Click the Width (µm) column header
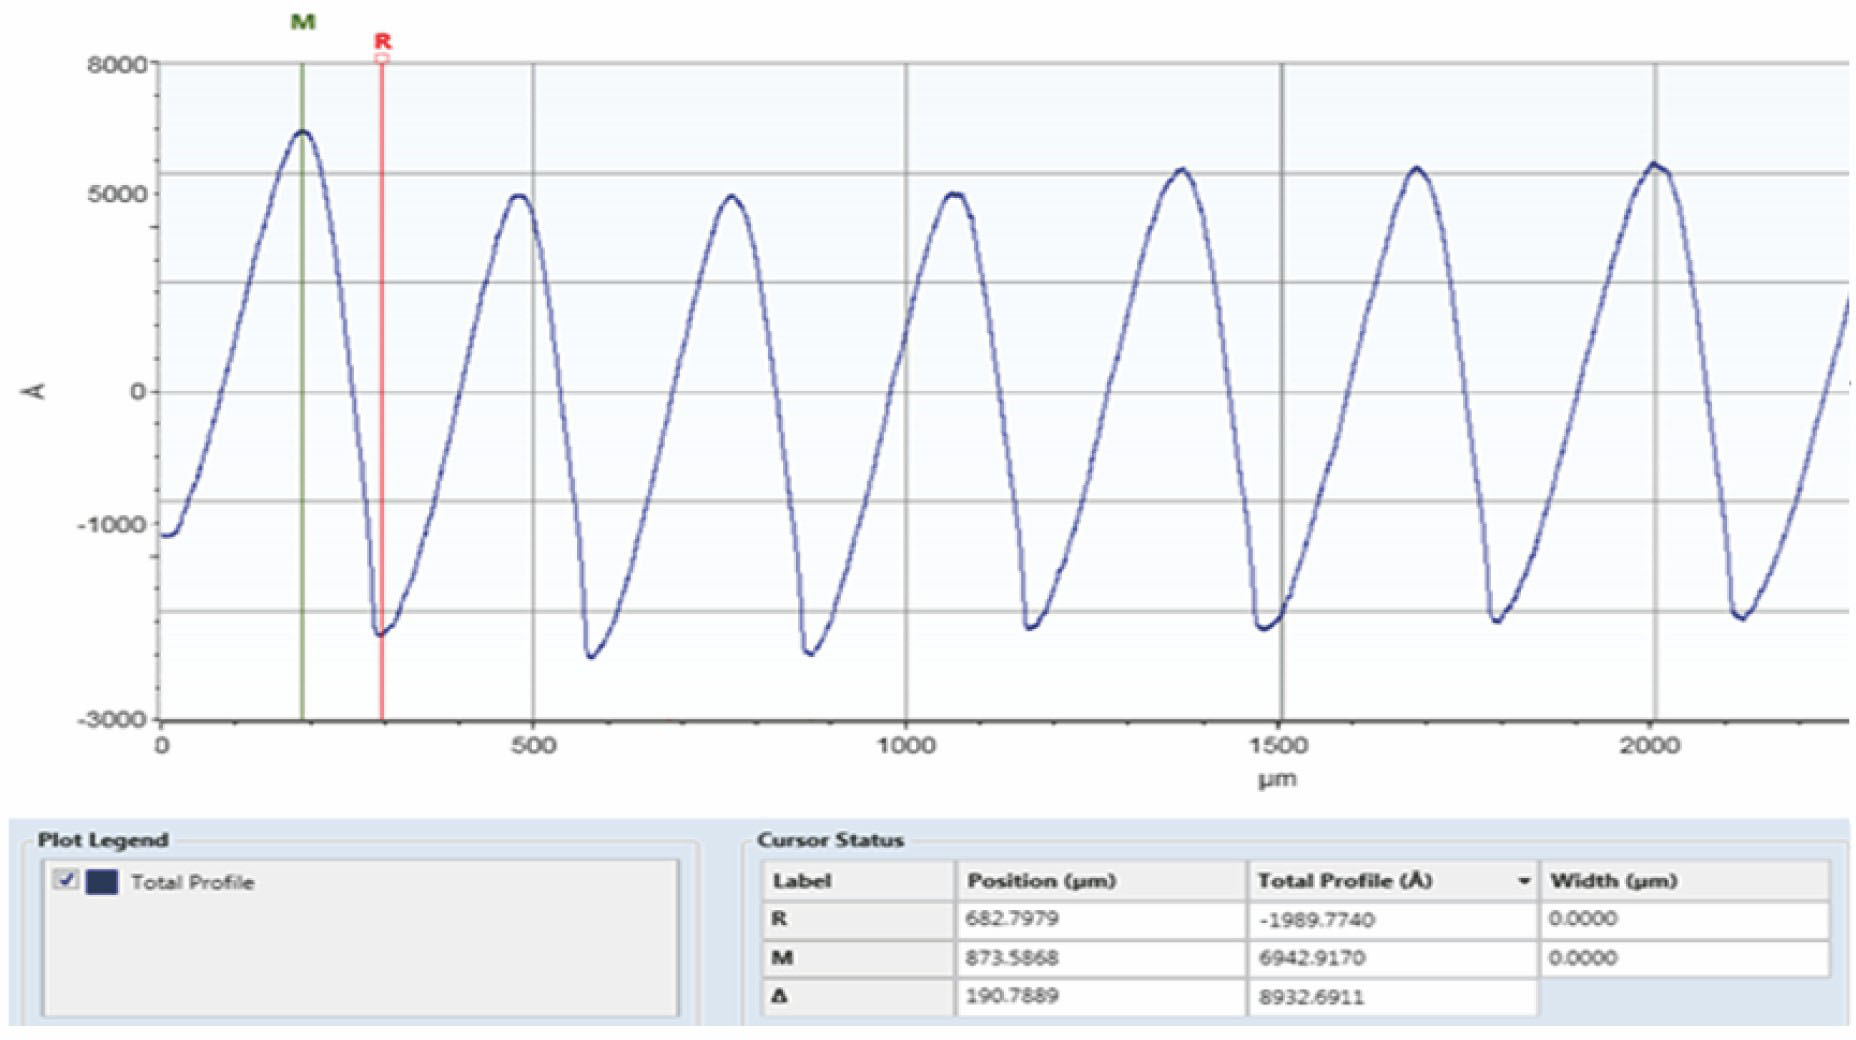This screenshot has height=1040, width=1856. (1613, 881)
